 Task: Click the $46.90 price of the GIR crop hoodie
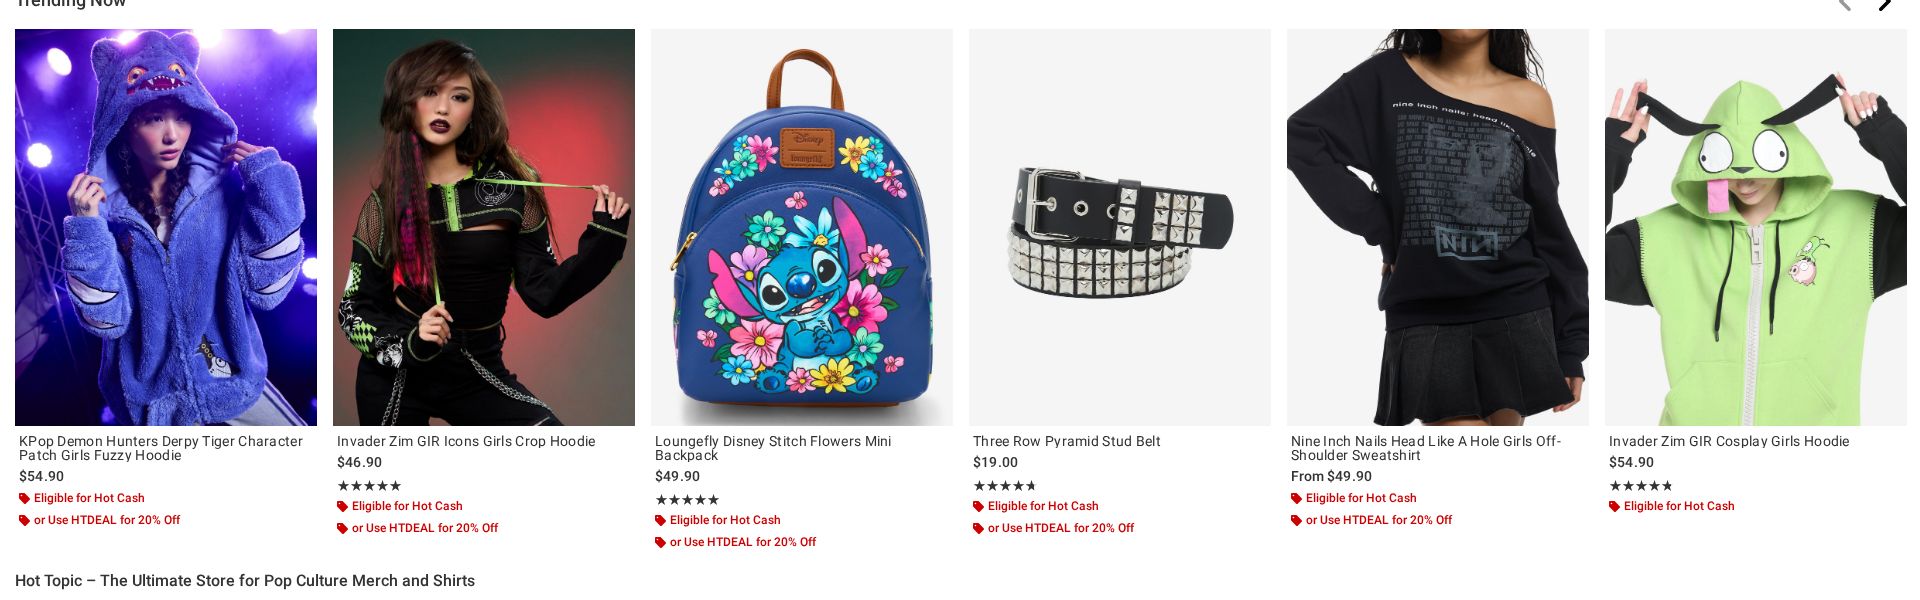(x=359, y=462)
